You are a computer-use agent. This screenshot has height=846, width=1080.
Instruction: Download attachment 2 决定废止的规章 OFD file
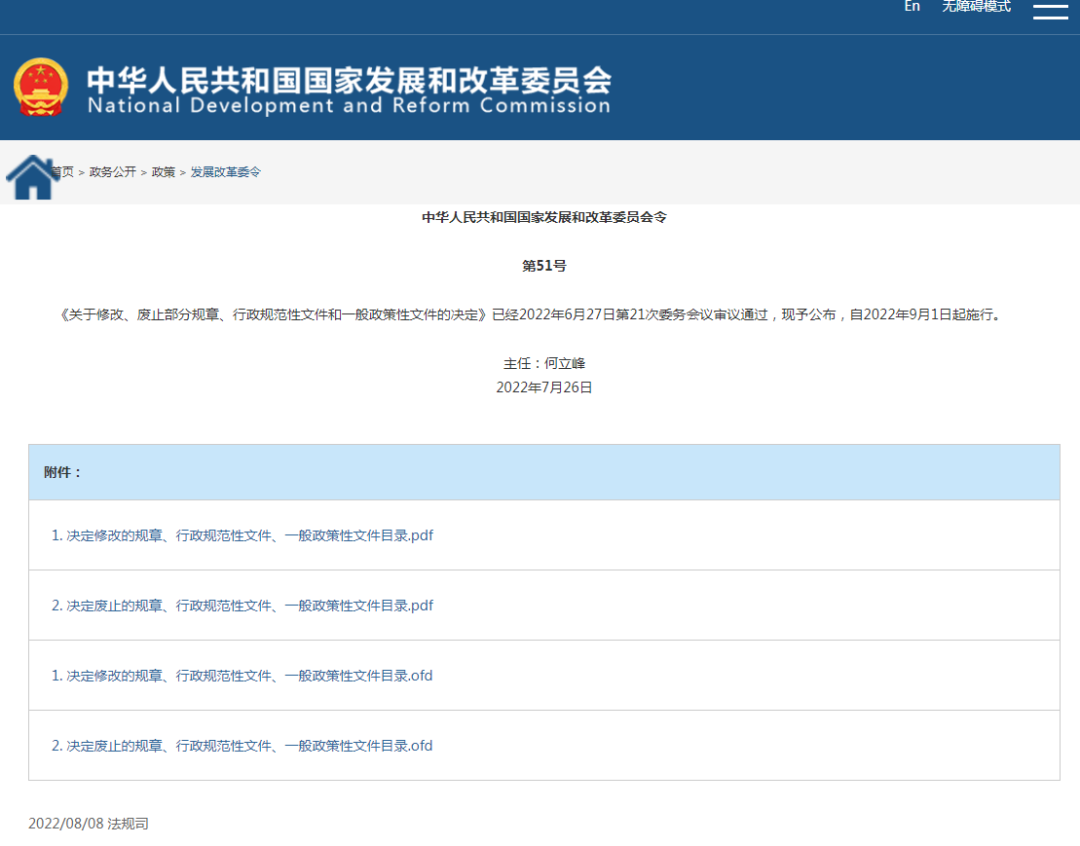[242, 746]
